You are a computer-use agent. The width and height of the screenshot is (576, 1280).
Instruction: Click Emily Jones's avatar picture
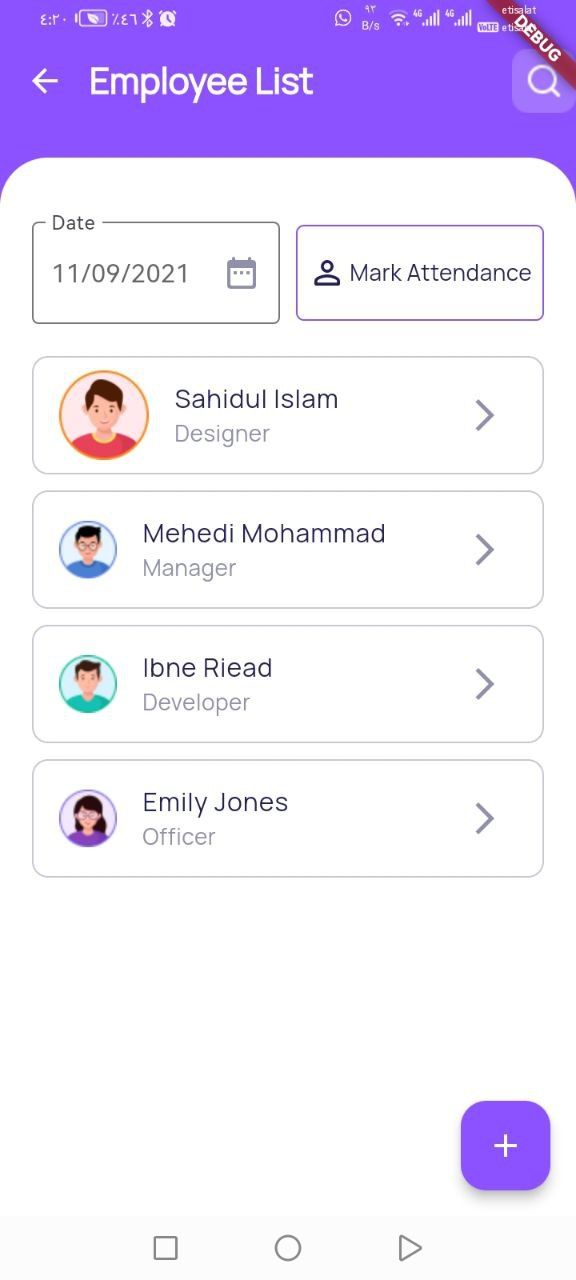coord(88,818)
